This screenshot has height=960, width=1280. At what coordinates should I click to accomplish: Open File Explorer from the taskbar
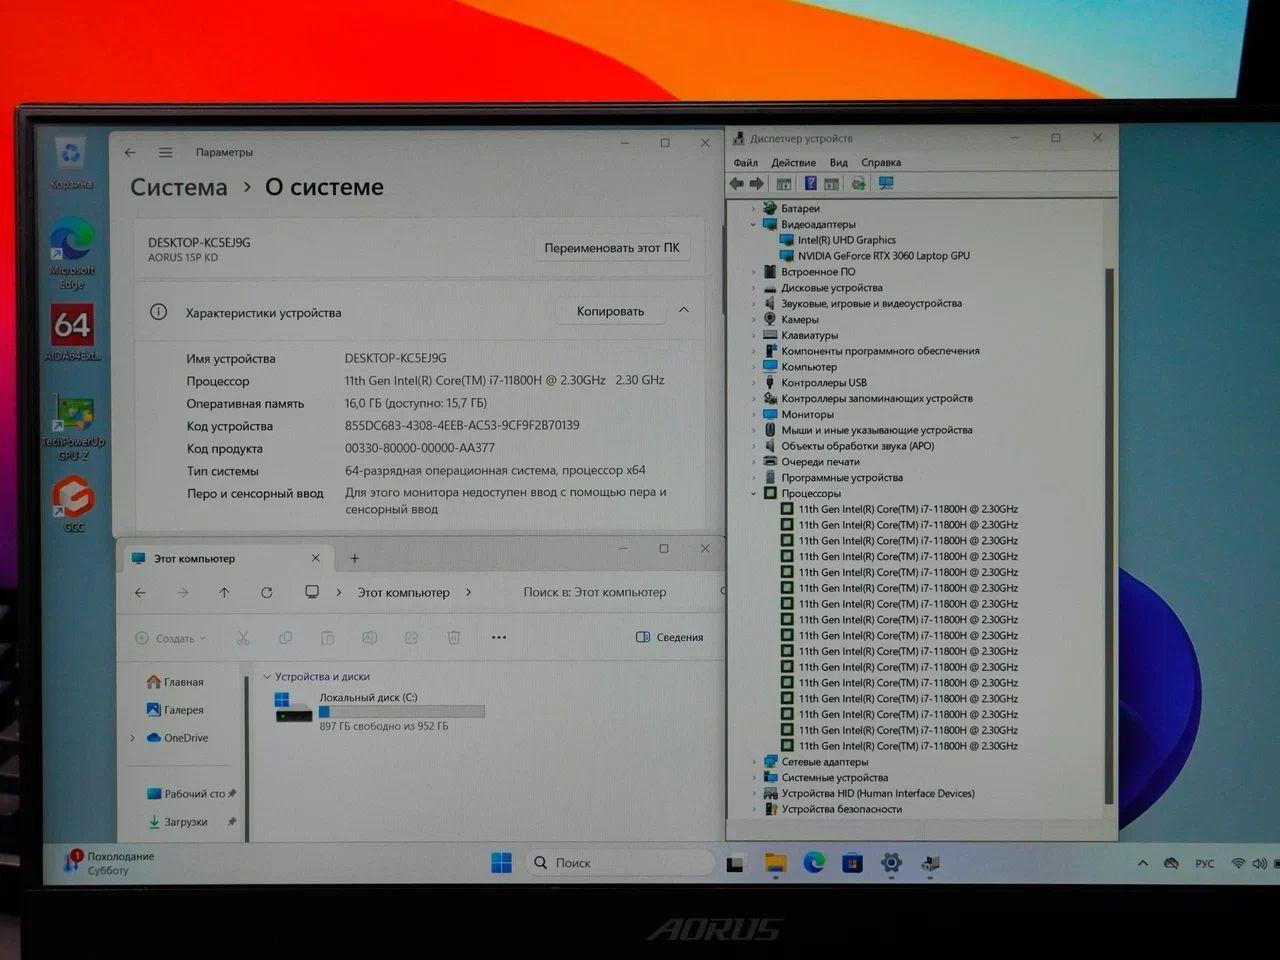pyautogui.click(x=775, y=862)
